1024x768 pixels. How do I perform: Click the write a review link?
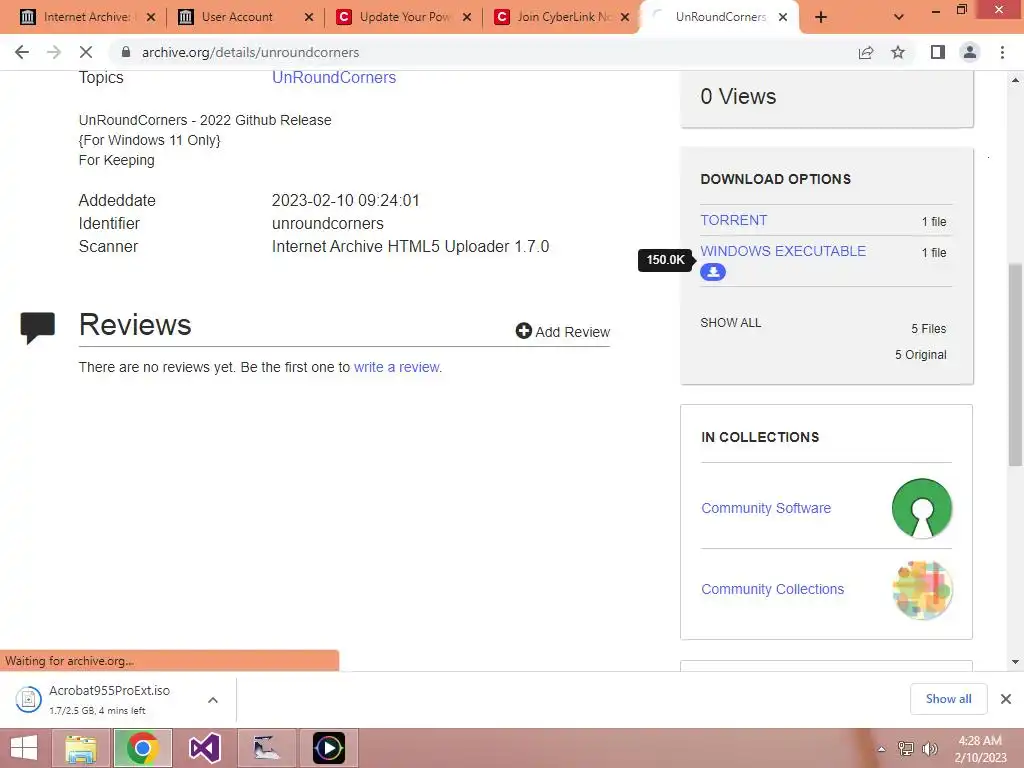pyautogui.click(x=398, y=367)
